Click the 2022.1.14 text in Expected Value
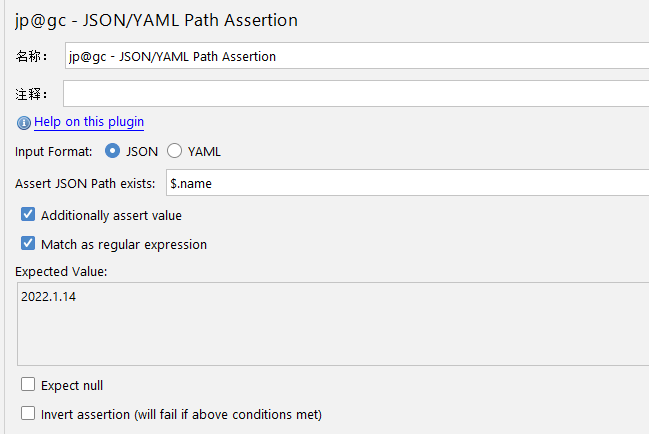The image size is (649, 434). (x=48, y=297)
